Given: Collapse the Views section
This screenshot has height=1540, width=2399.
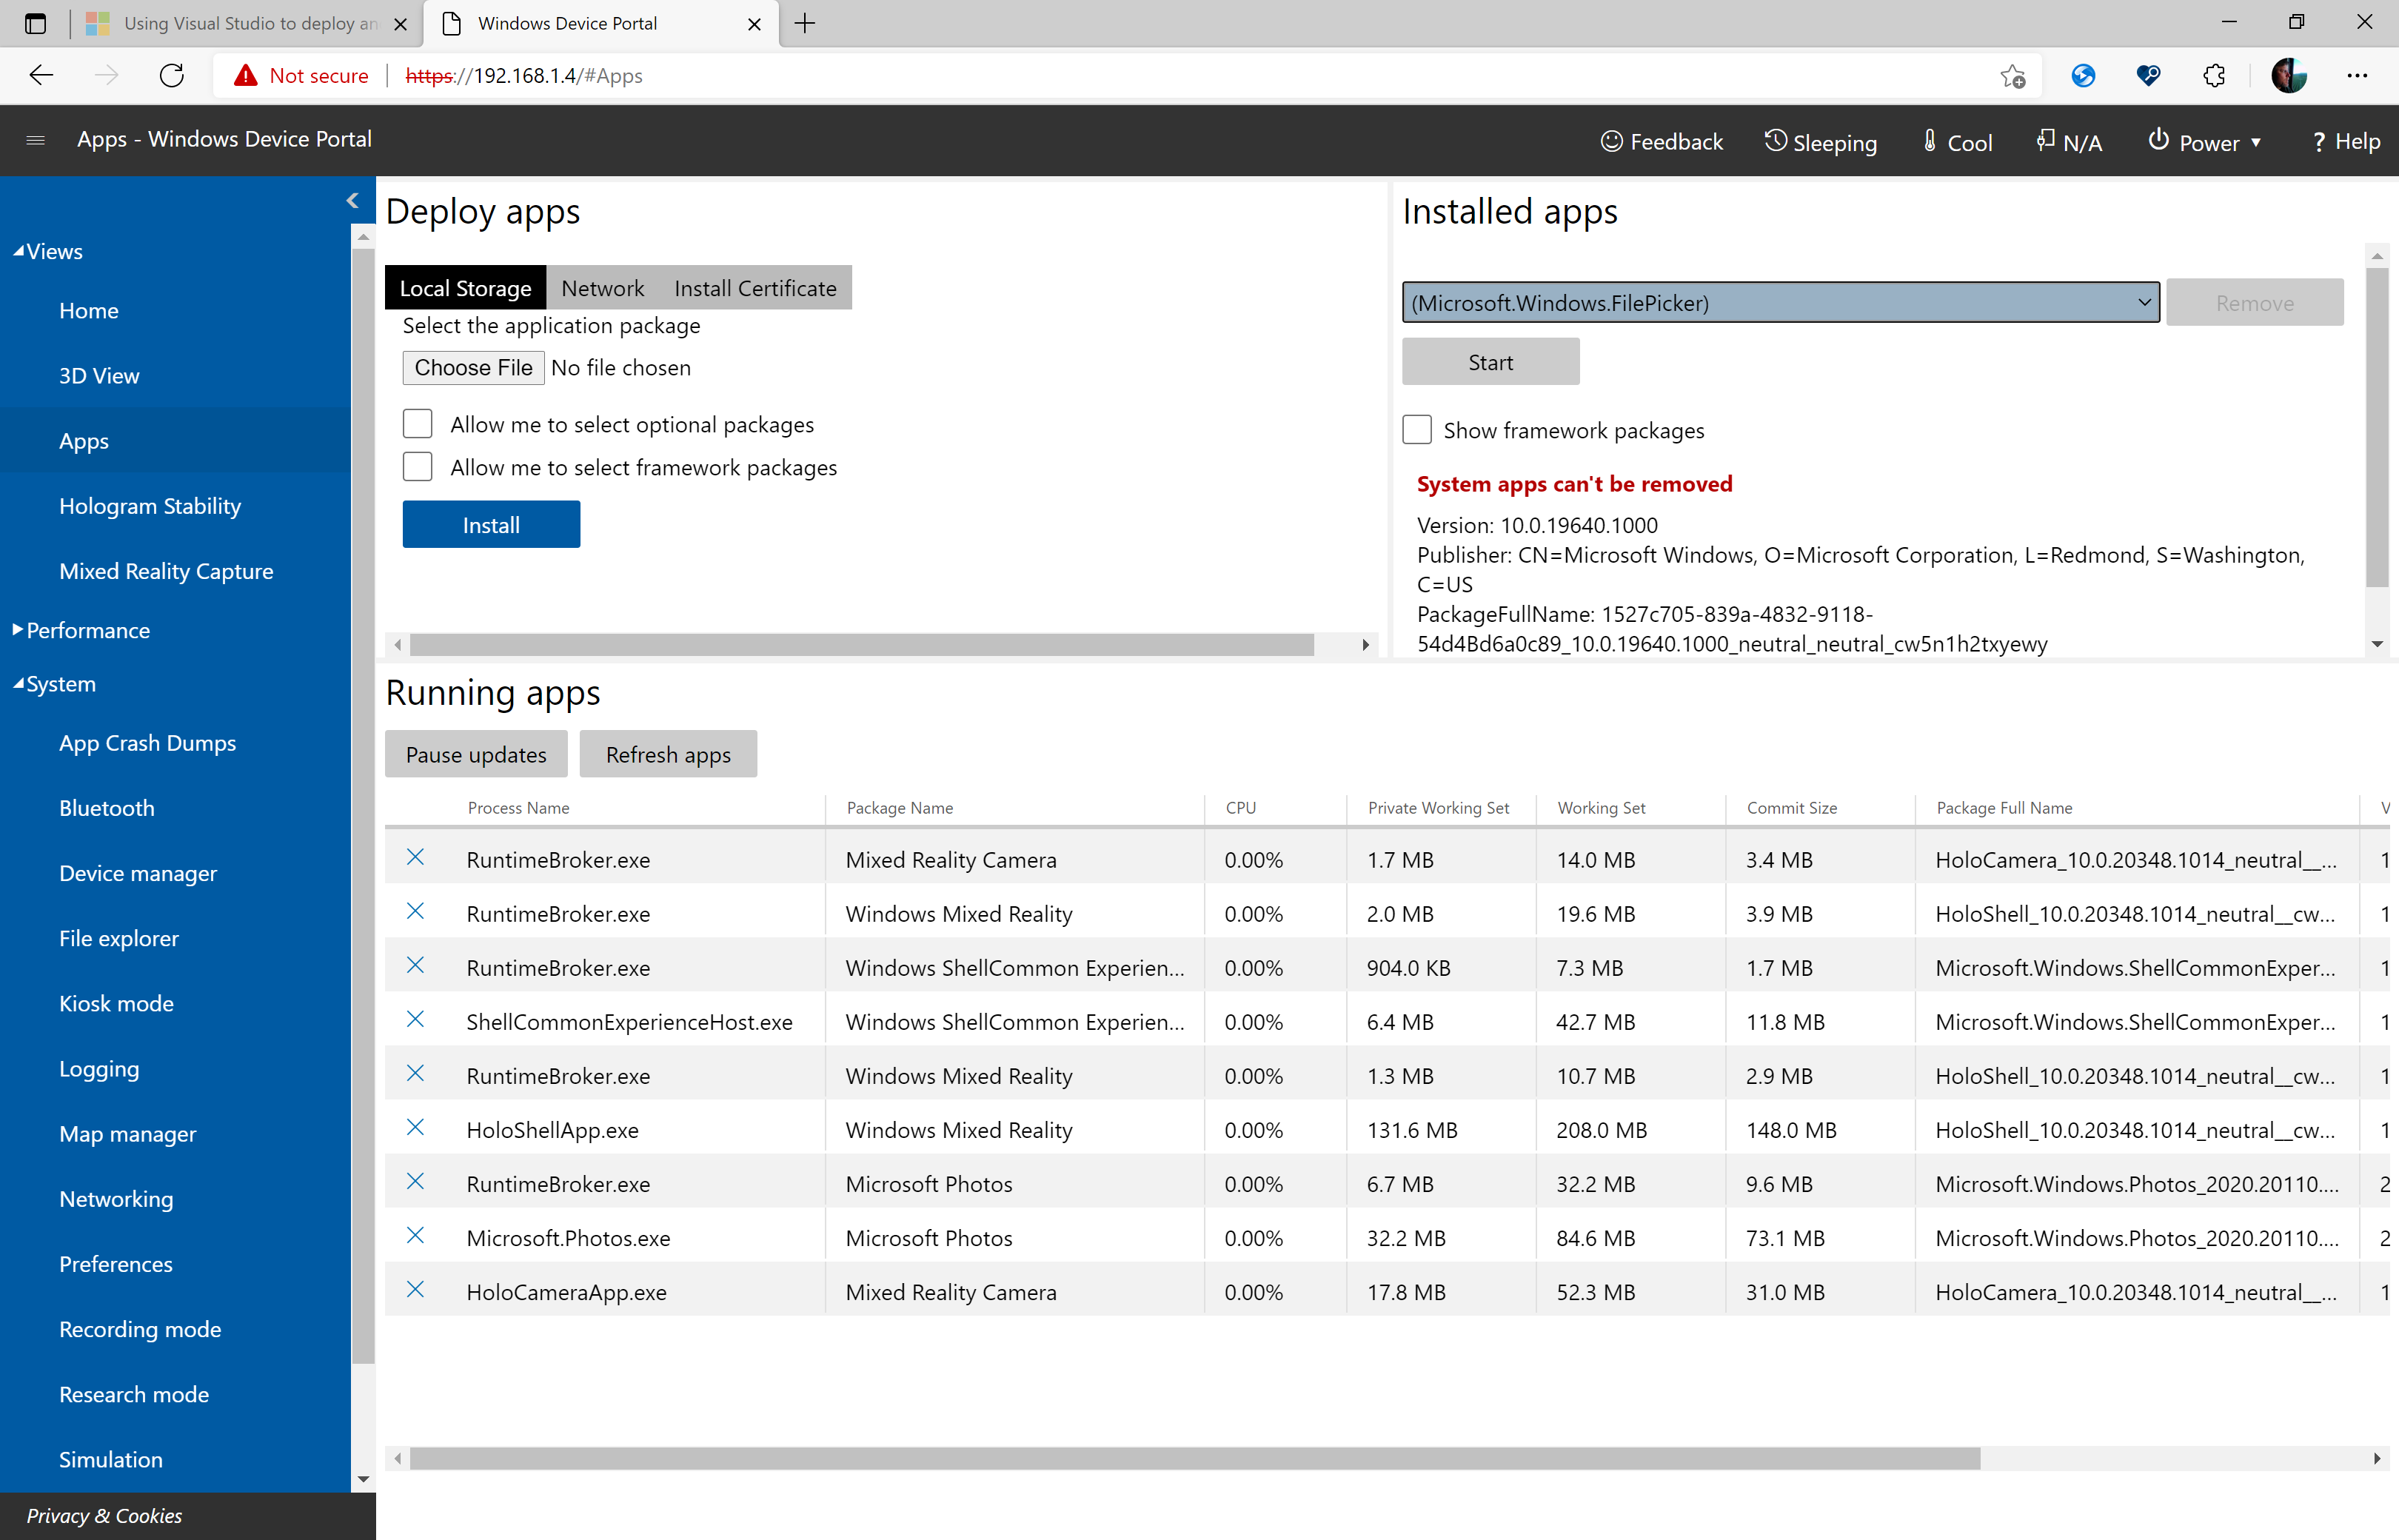Looking at the screenshot, I should click(48, 251).
